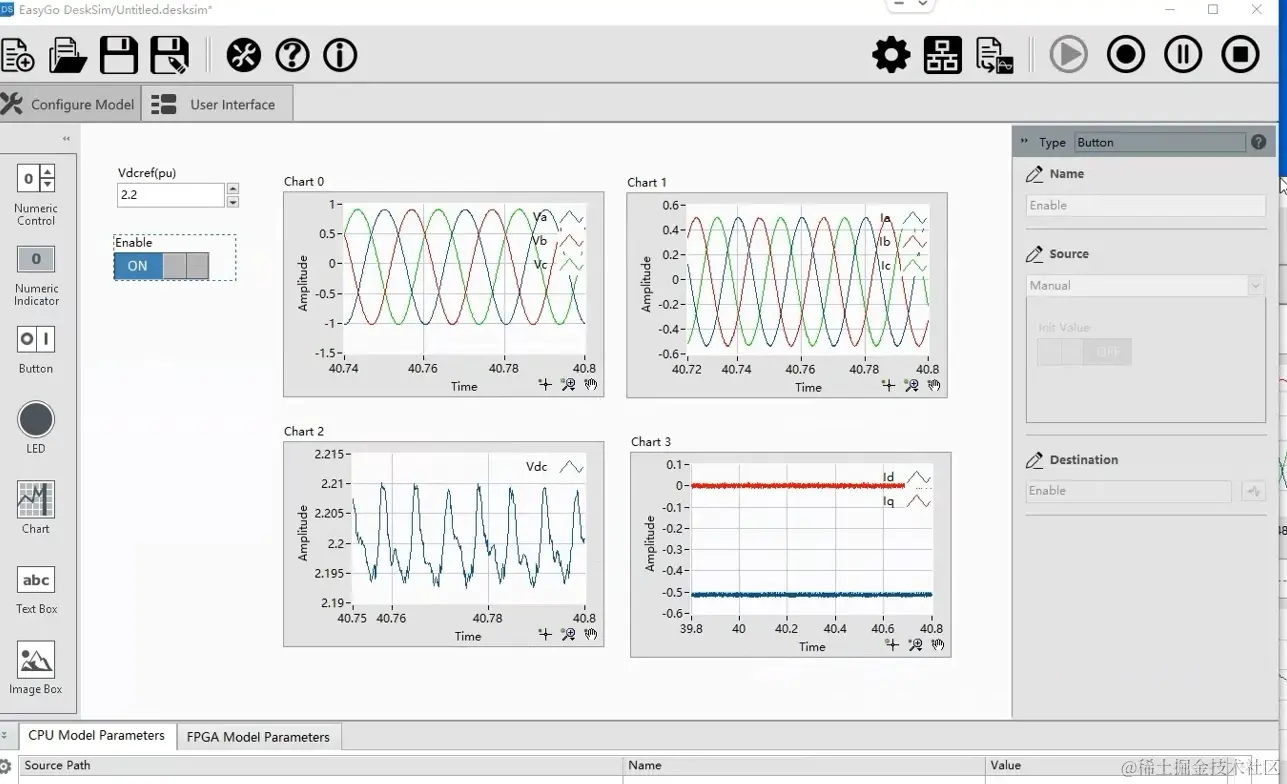Click the properties panel help icon
This screenshot has width=1287, height=784.
pyautogui.click(x=1258, y=142)
